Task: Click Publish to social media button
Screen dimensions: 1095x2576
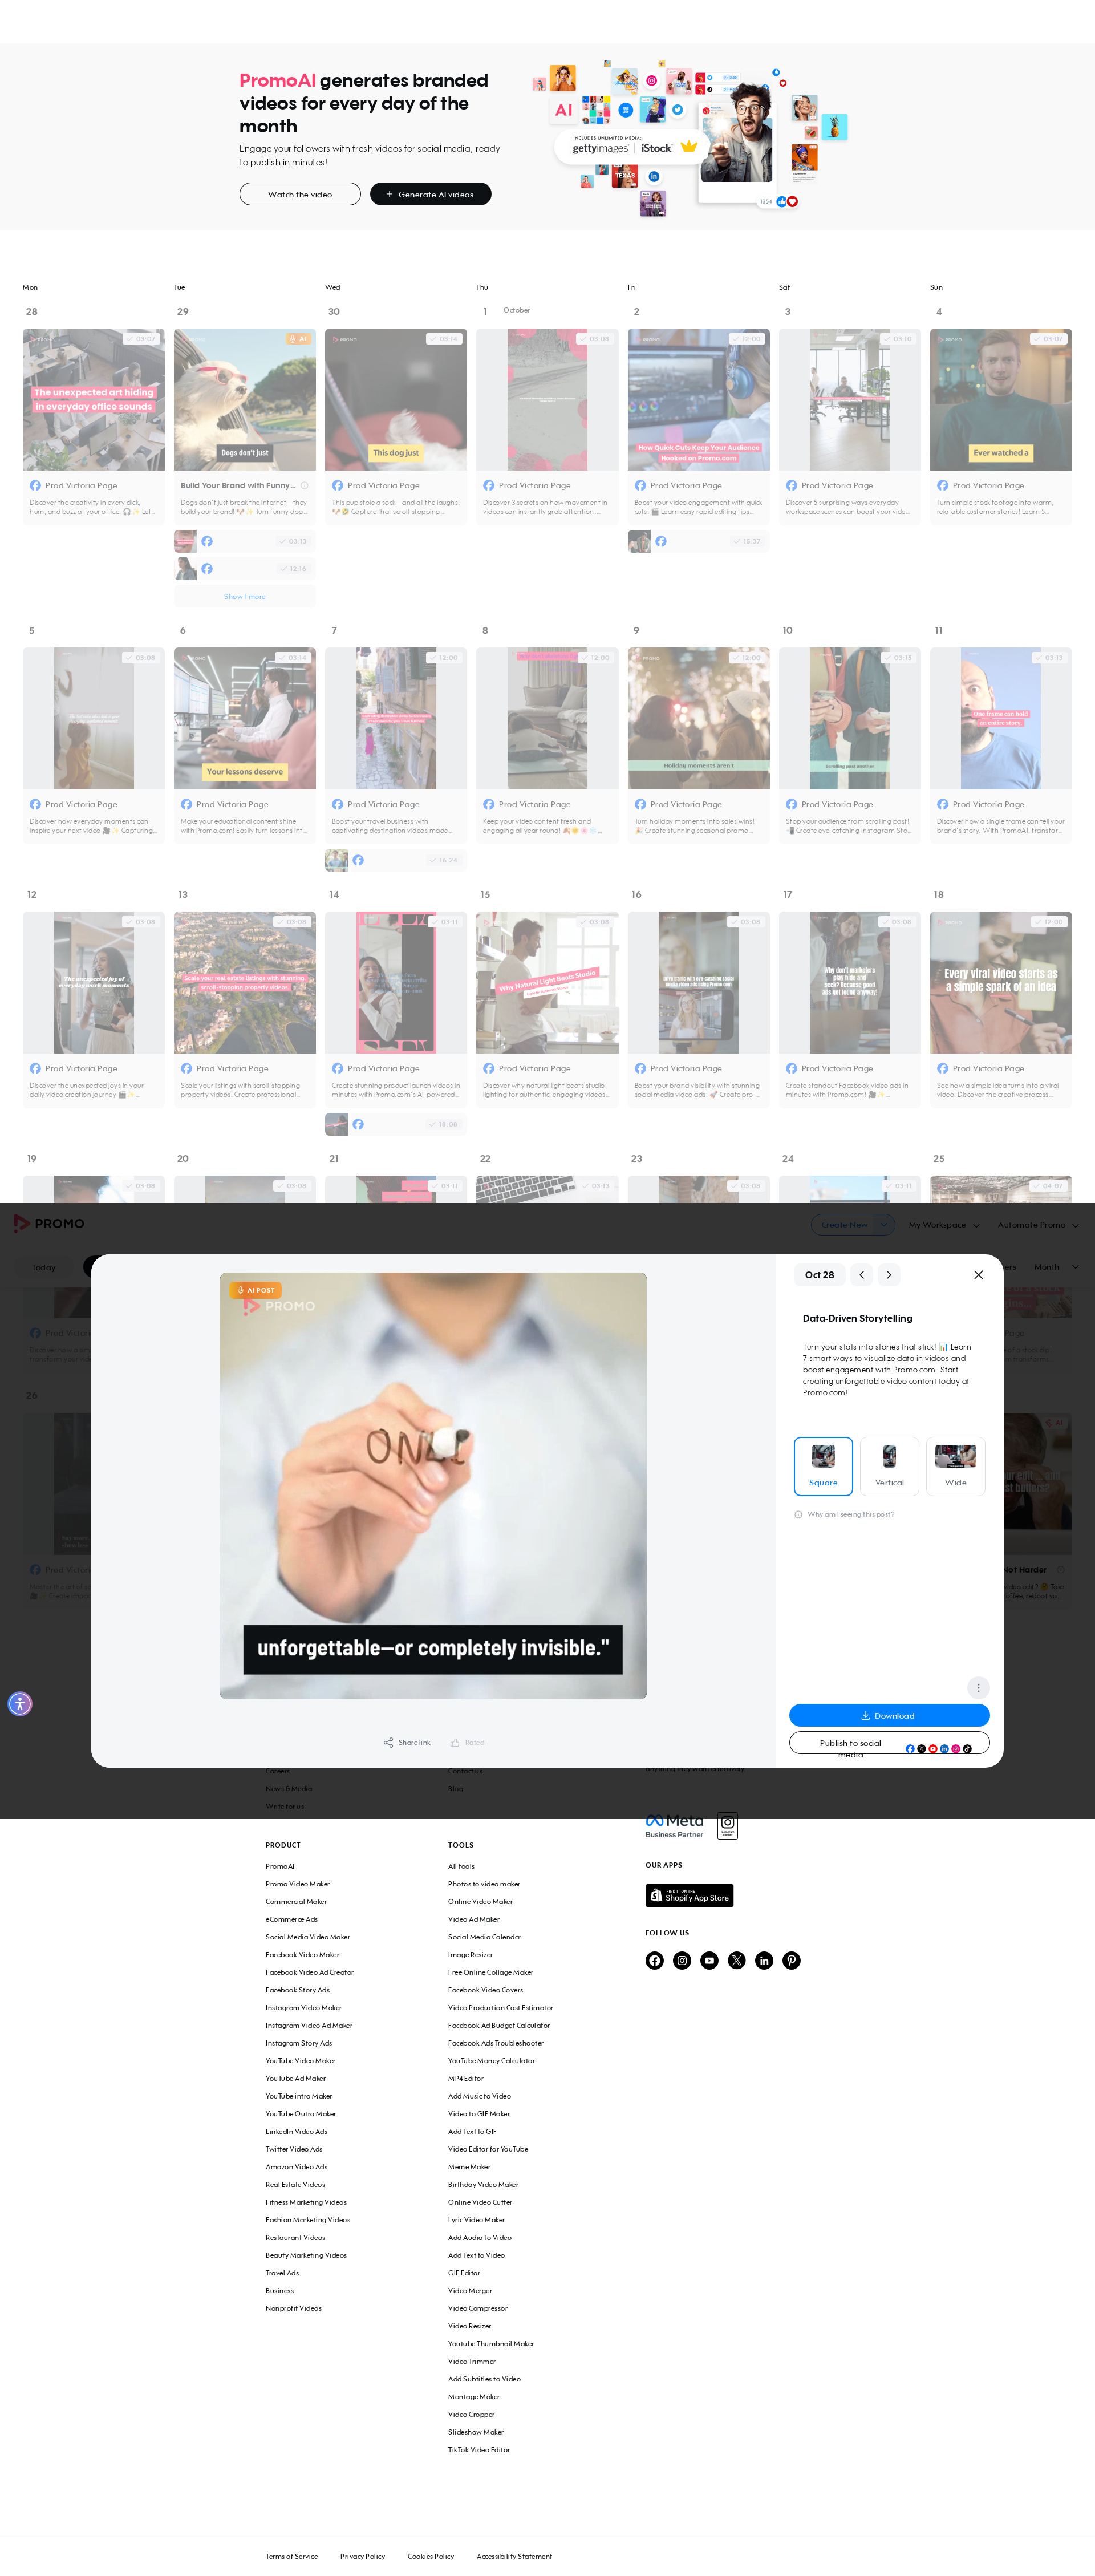Action: click(x=889, y=1743)
